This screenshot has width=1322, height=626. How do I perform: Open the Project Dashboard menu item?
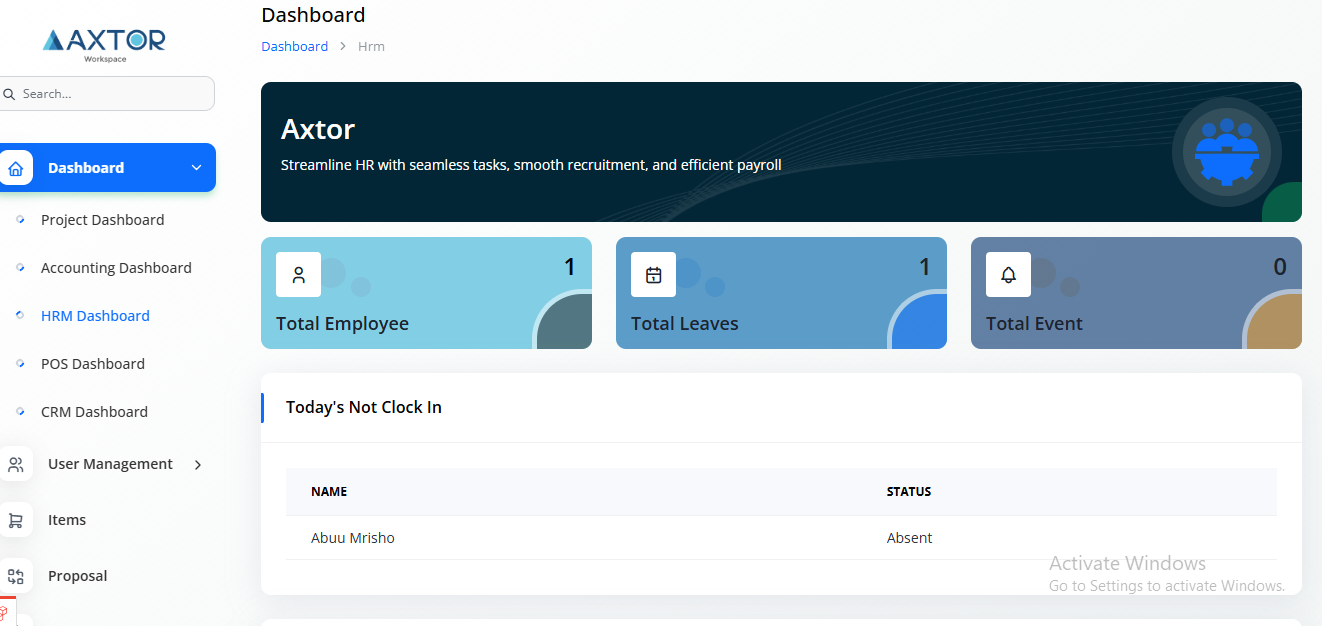pyautogui.click(x=102, y=220)
